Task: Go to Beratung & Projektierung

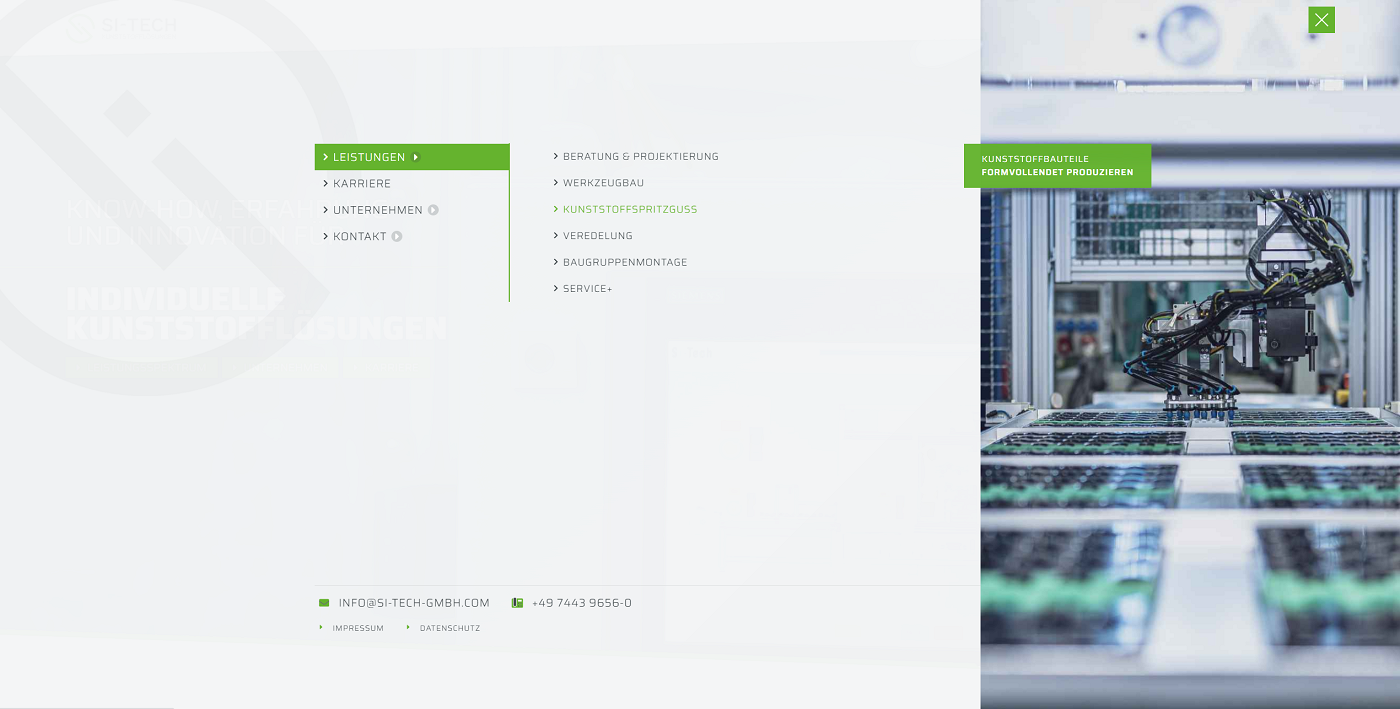Action: [x=640, y=157]
